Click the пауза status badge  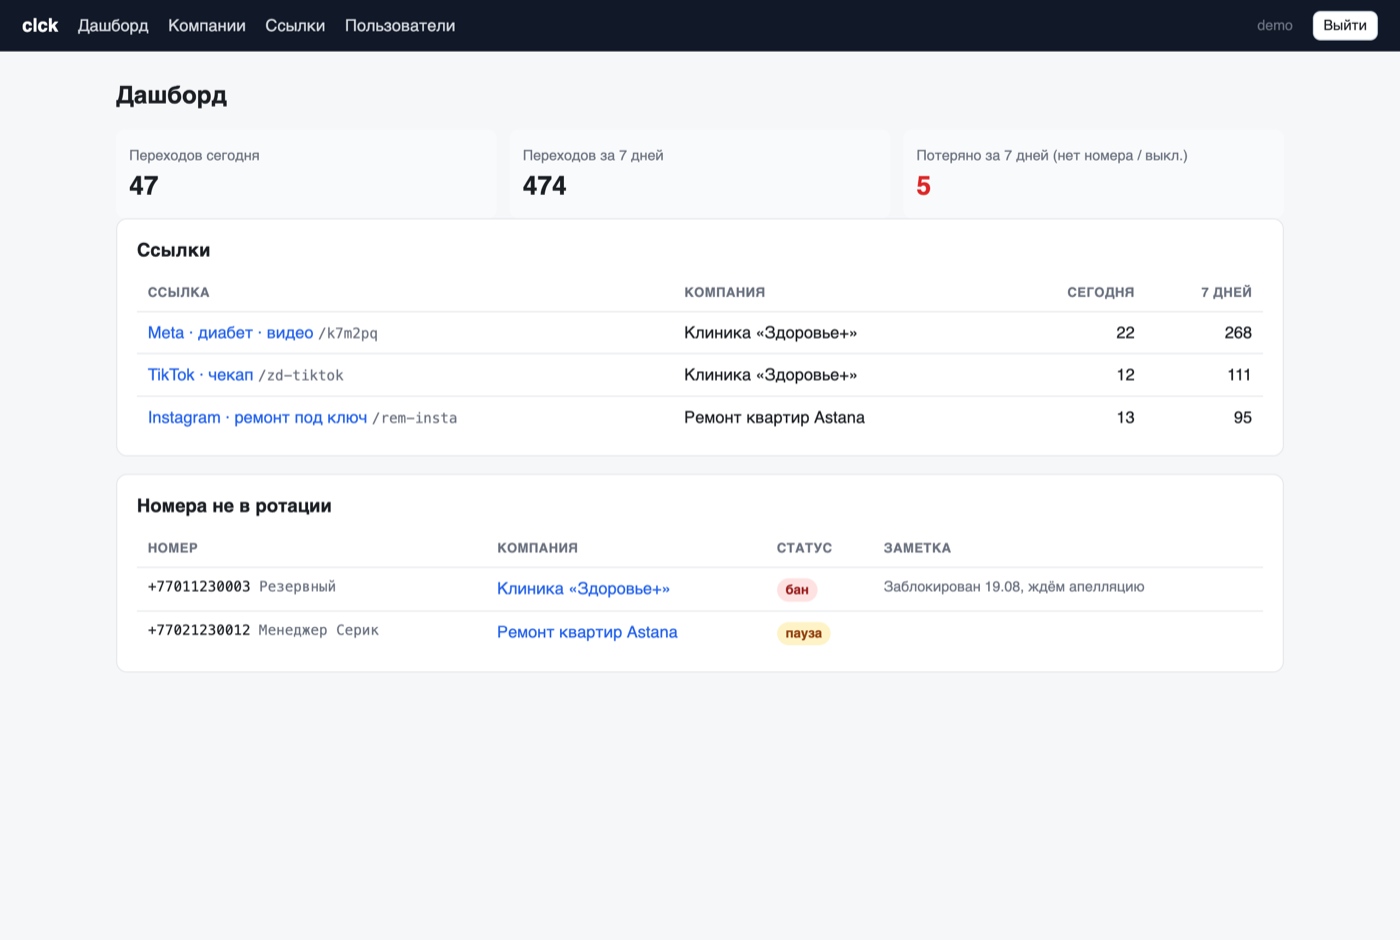(x=804, y=633)
